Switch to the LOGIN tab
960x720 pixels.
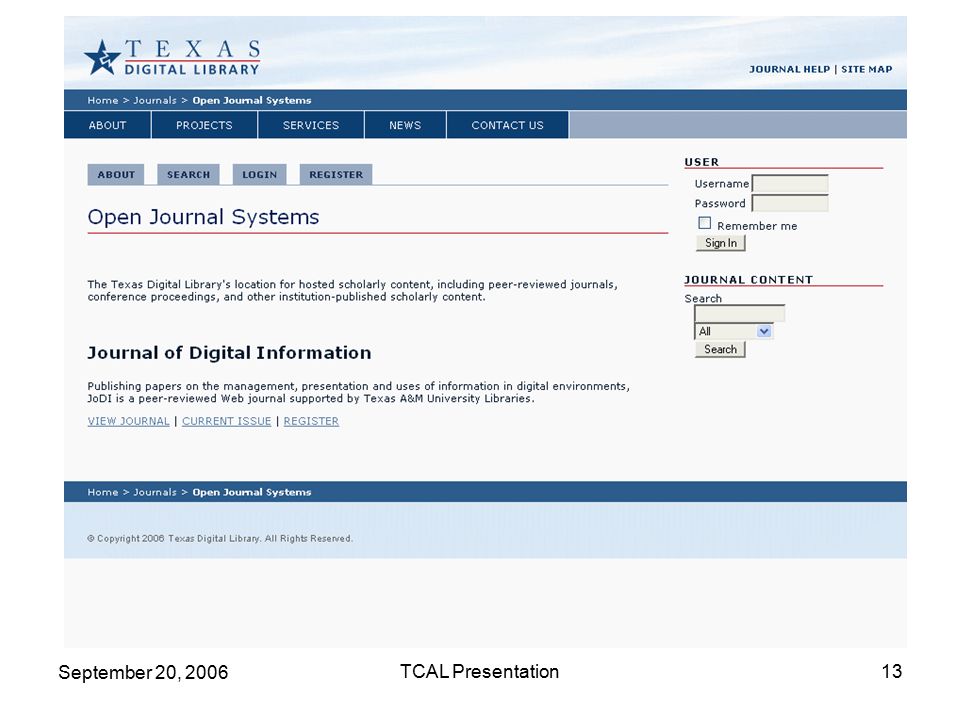click(259, 174)
